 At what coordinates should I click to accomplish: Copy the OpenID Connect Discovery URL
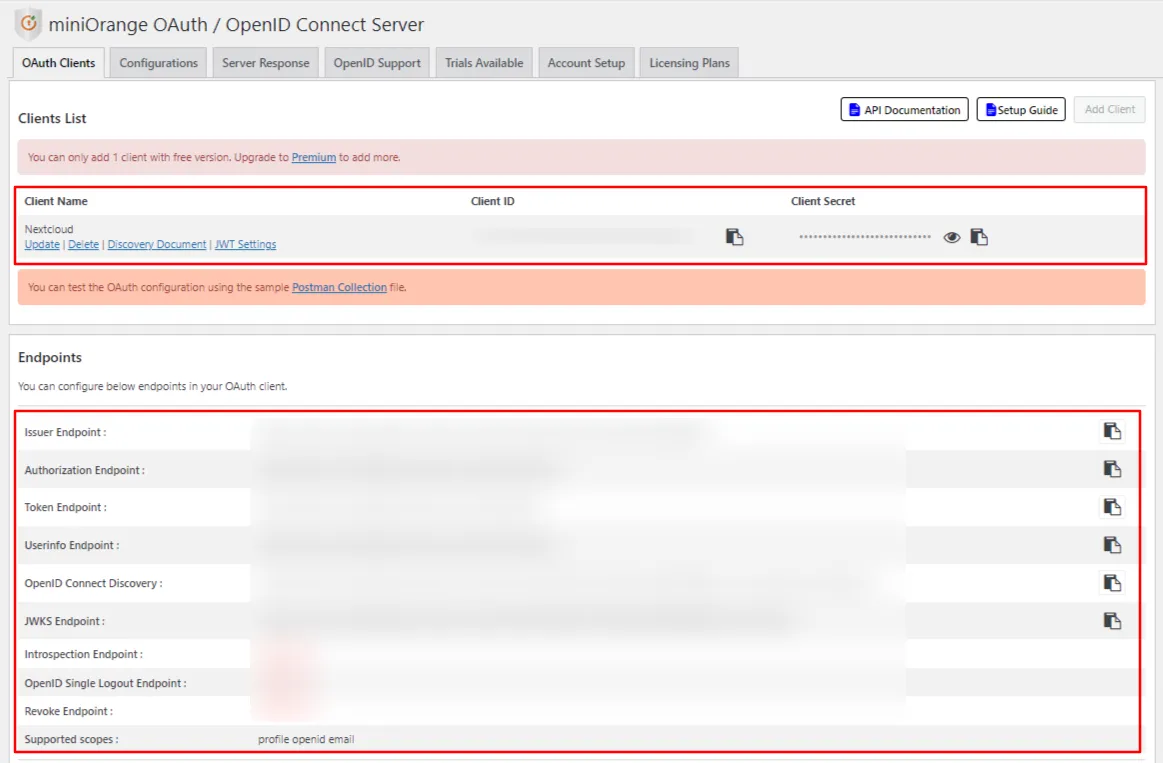pos(1112,584)
